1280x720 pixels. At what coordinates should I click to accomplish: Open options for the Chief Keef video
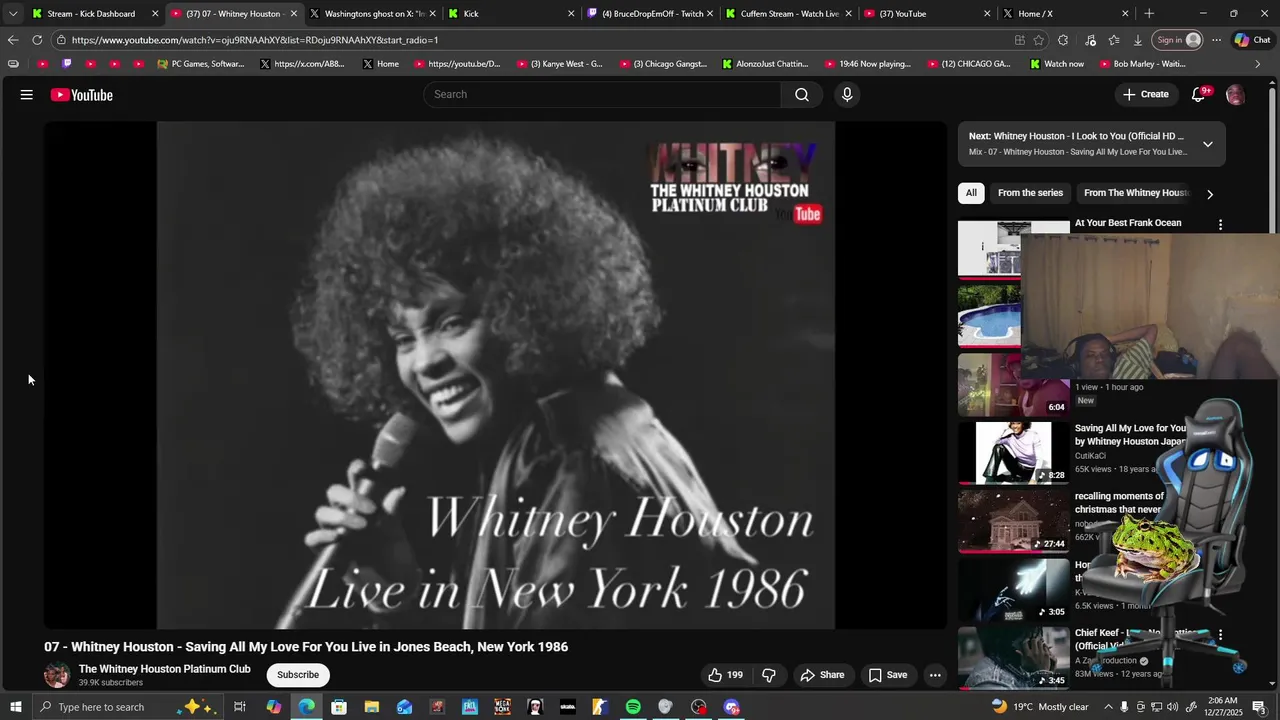(x=1220, y=635)
